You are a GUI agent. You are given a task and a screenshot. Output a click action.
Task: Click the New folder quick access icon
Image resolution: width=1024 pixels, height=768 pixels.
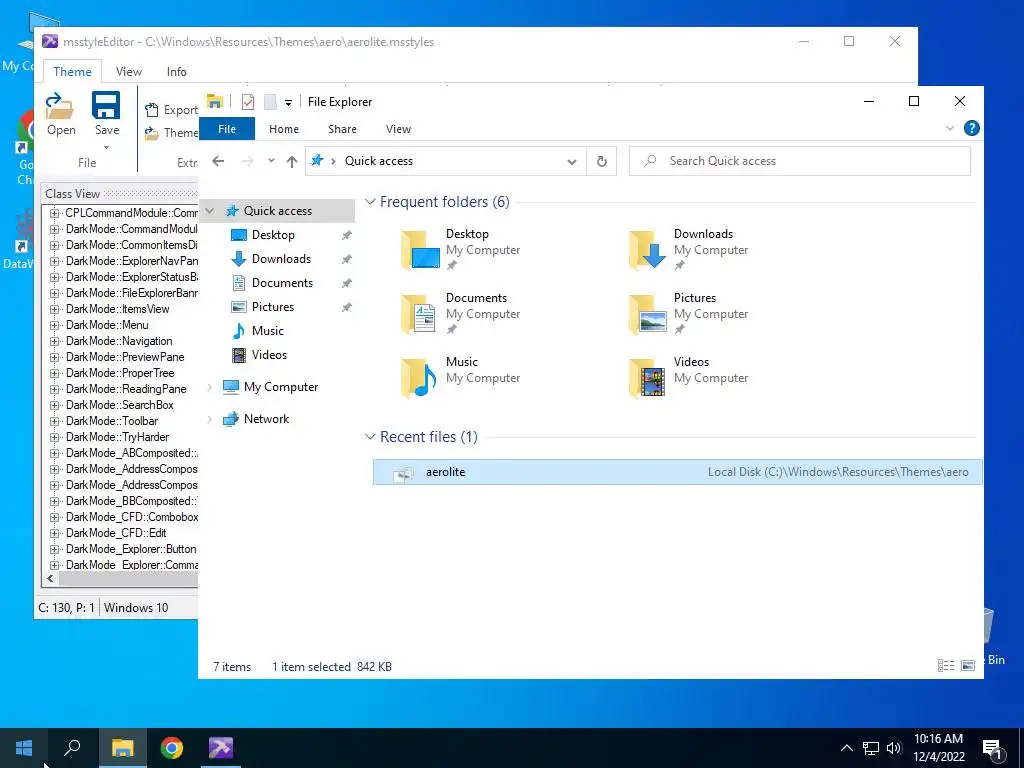270,102
